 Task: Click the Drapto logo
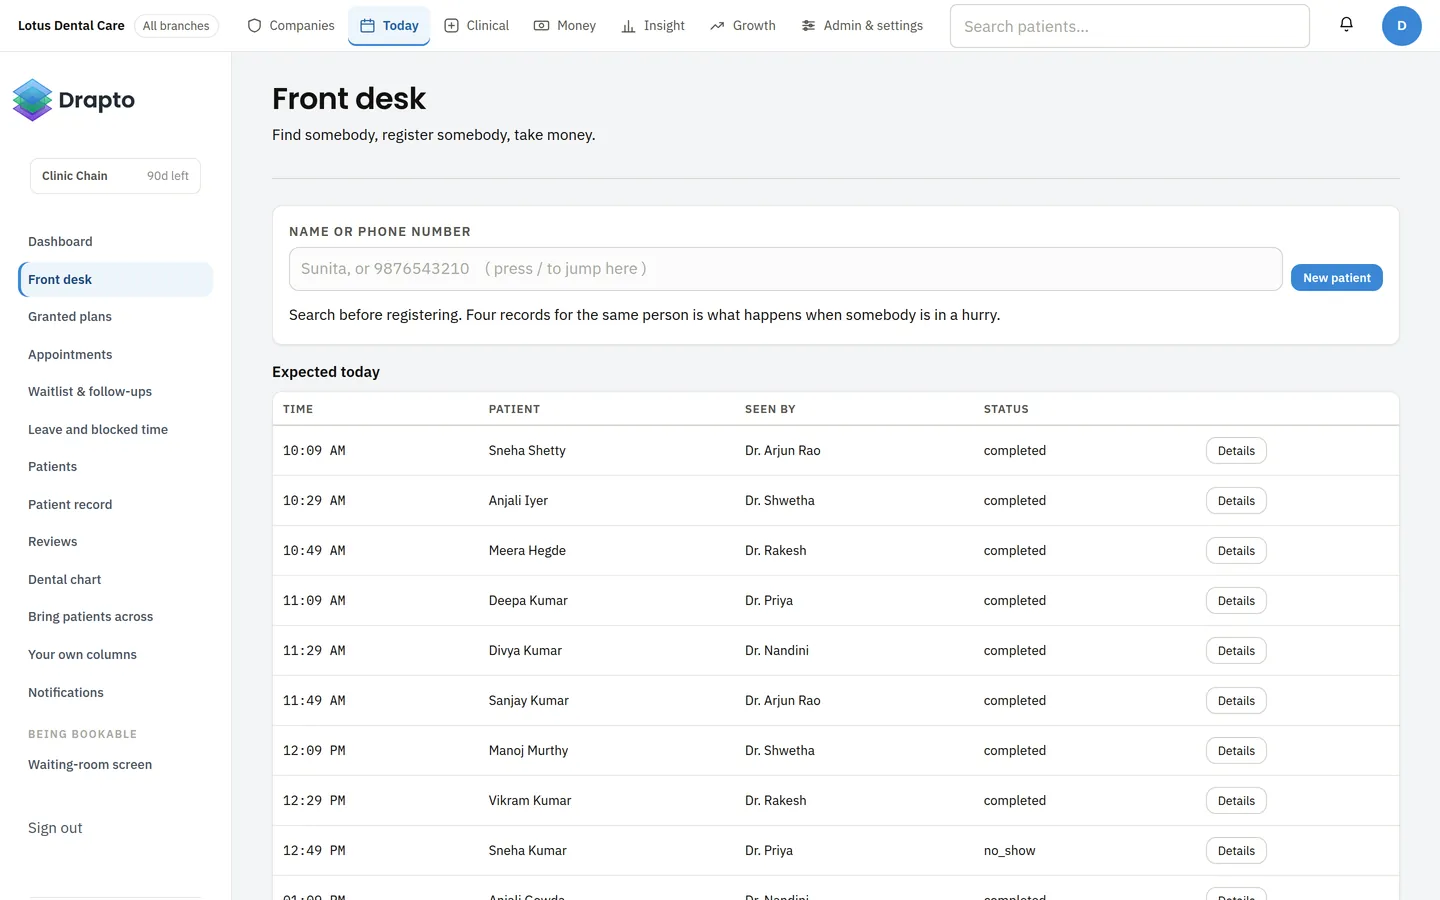(74, 100)
